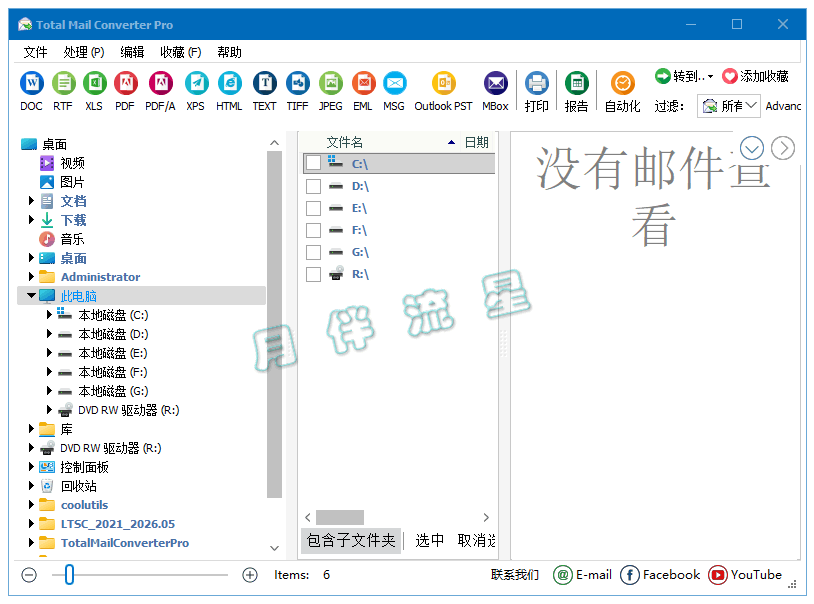
Task: Expand 本地磁盘 (C:) tree node
Action: 50,315
